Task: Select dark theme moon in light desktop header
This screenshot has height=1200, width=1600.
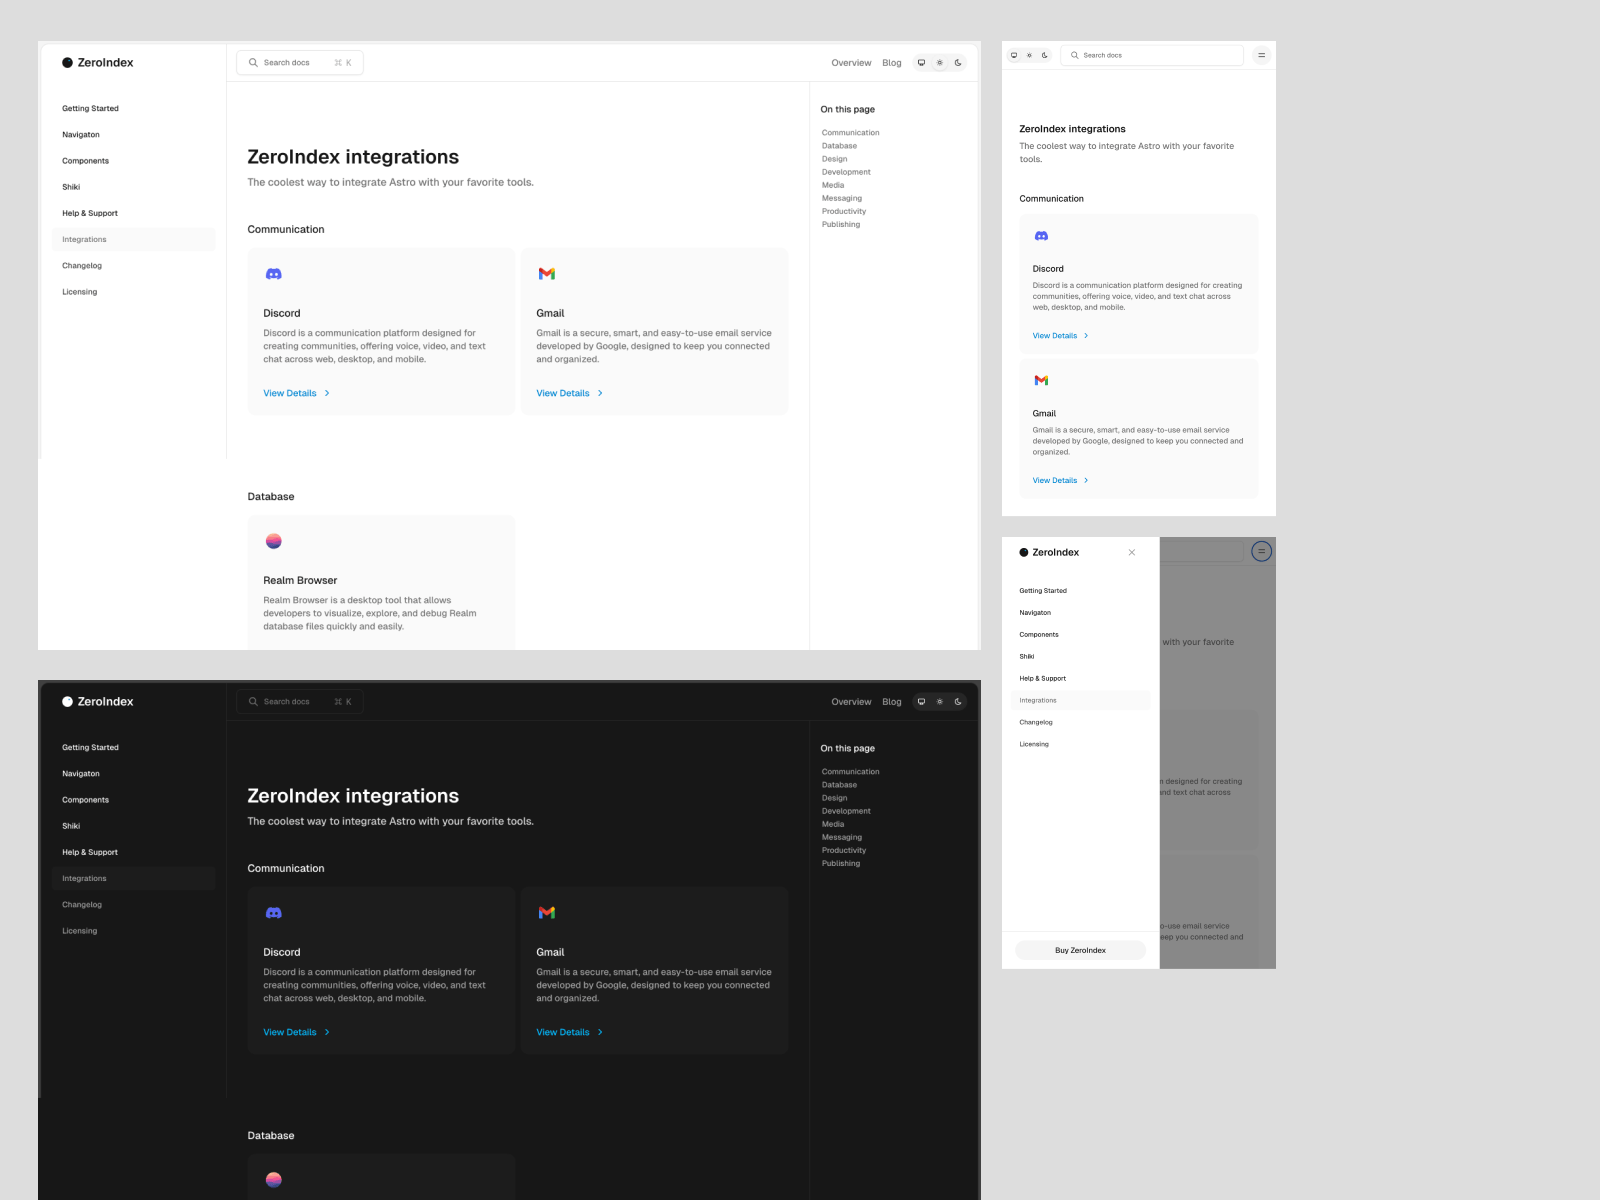Action: tap(958, 62)
